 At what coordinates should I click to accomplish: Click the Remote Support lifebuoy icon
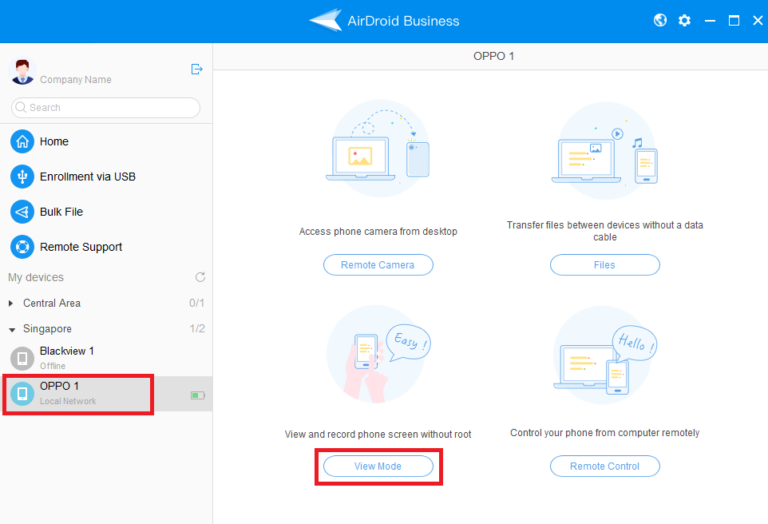pos(22,247)
